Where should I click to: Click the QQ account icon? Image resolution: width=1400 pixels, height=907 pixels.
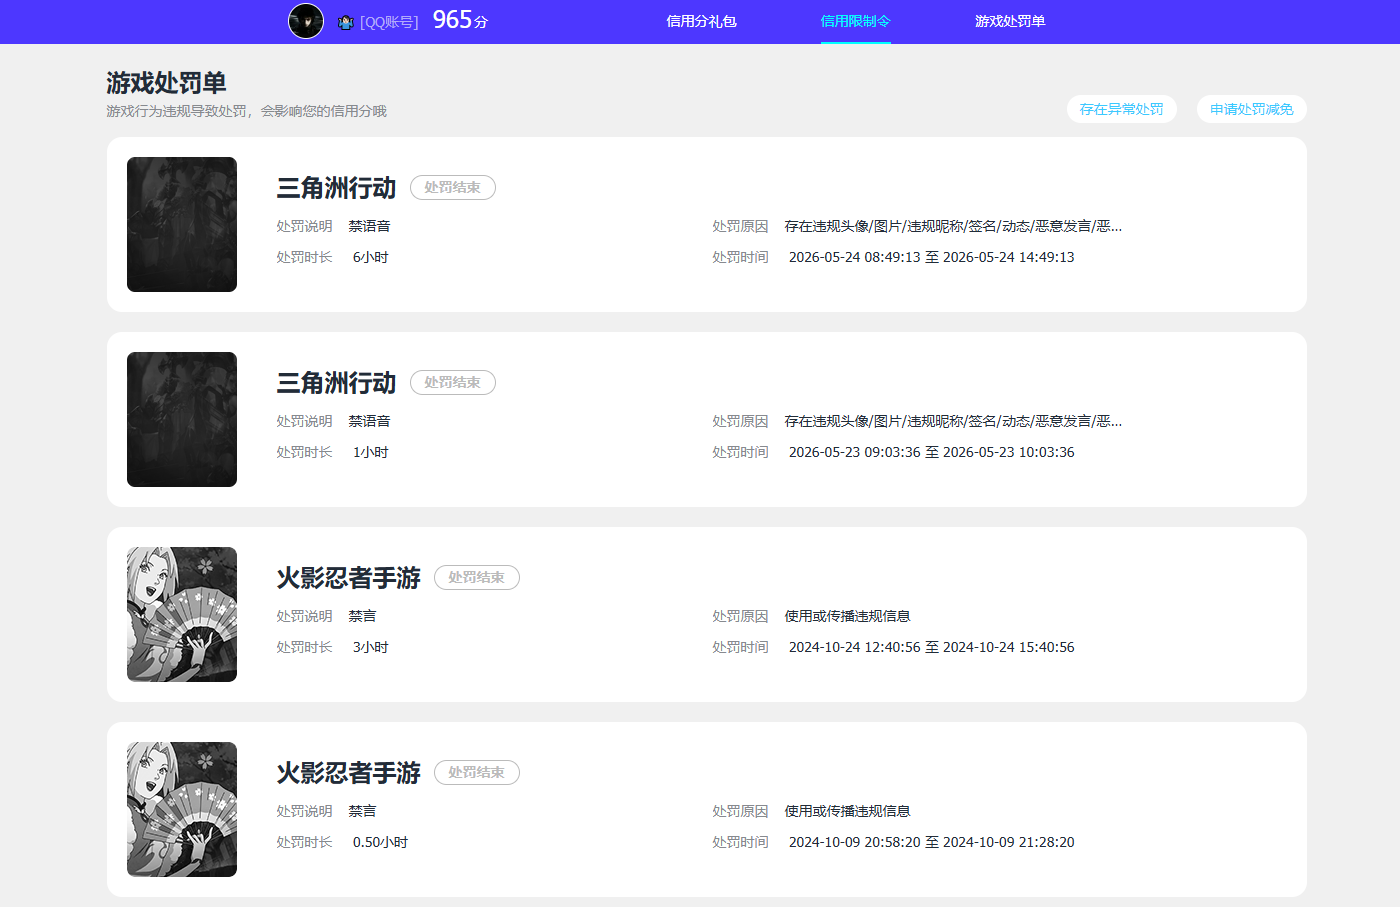(x=346, y=22)
